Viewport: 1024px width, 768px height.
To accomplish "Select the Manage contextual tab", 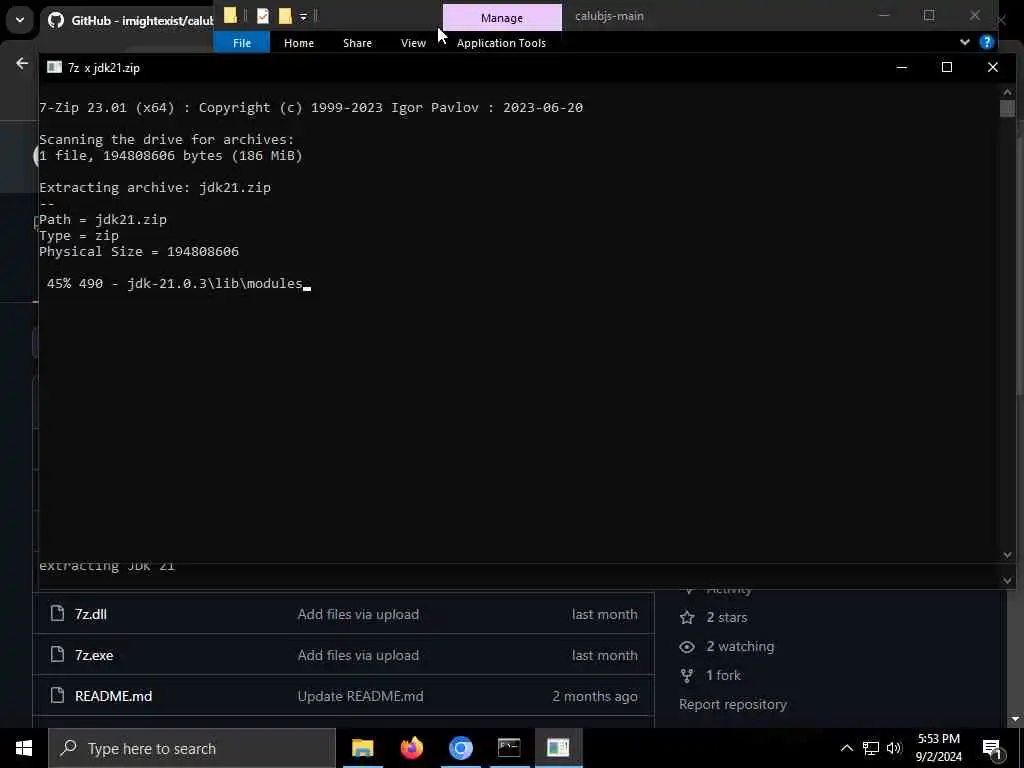I will pyautogui.click(x=502, y=18).
